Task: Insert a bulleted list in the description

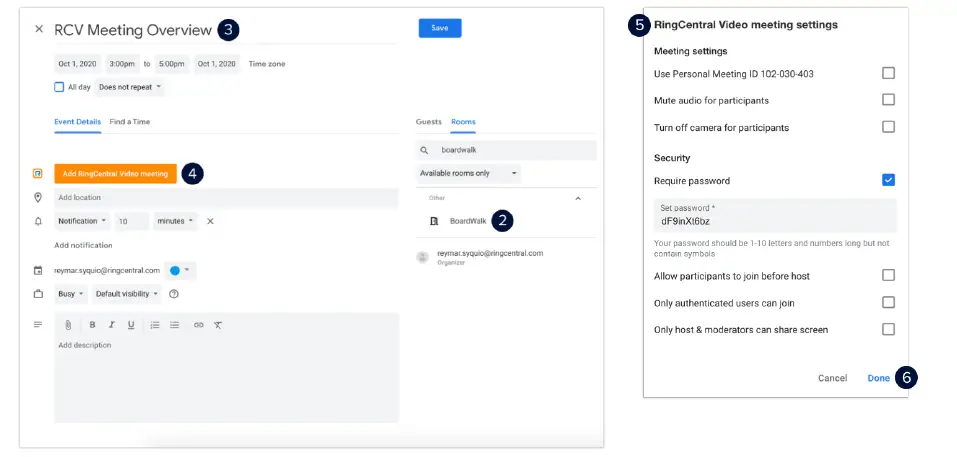Action: (x=175, y=325)
